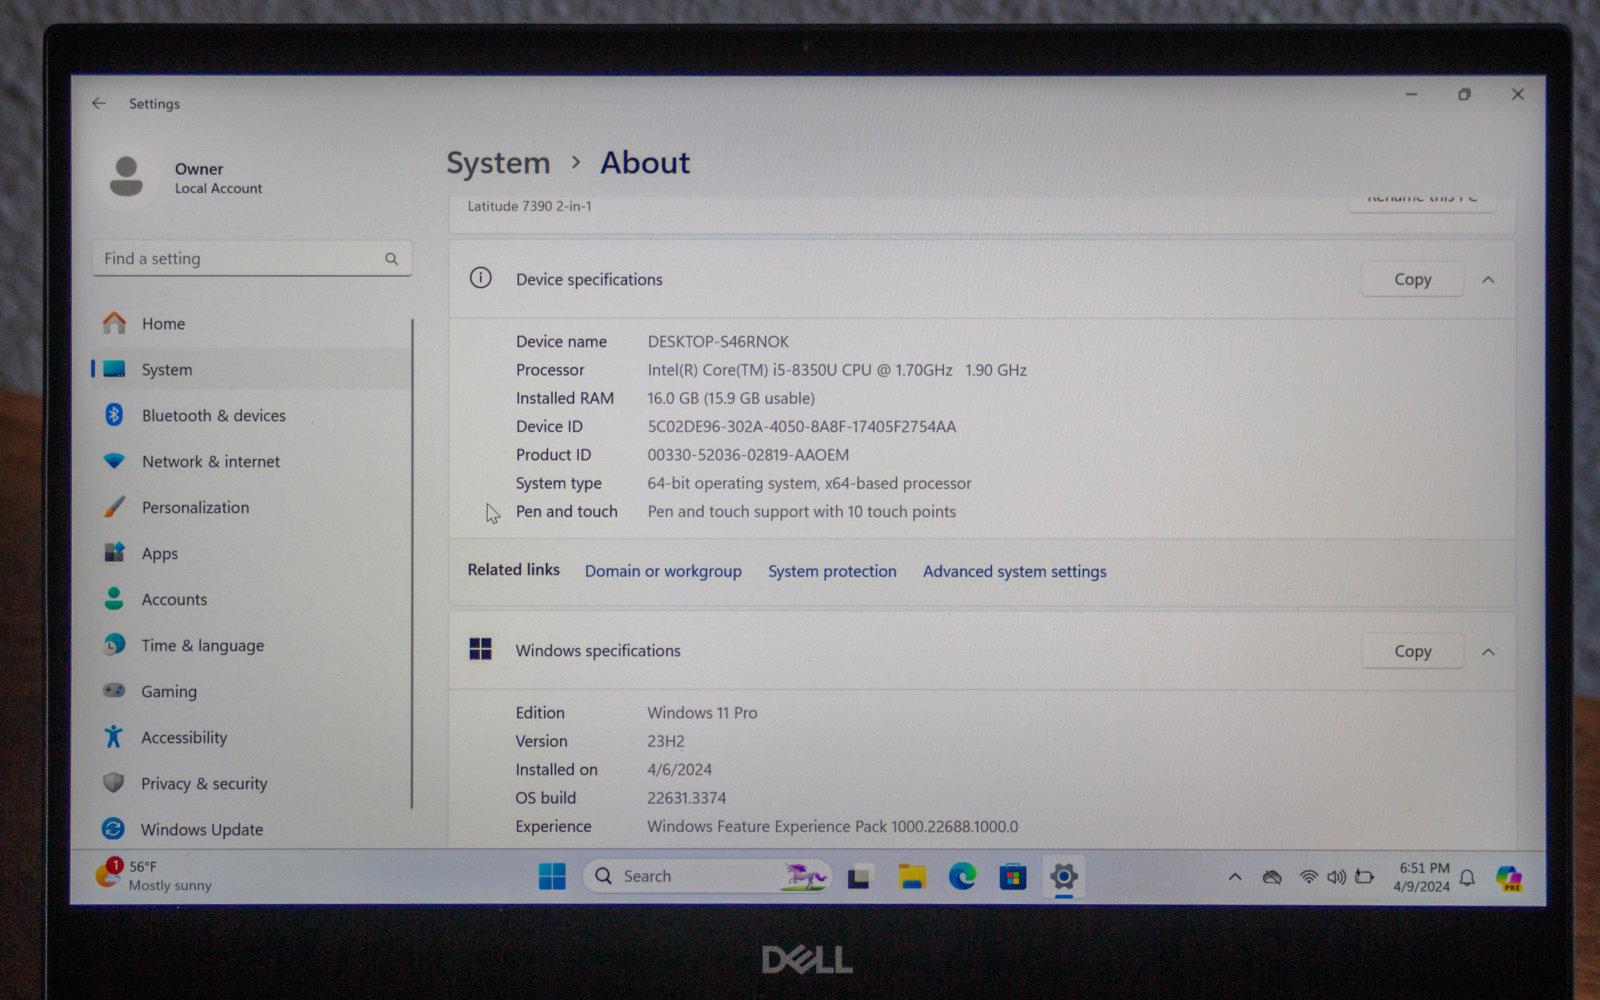Open the weather widget showing 56°F
Screen dimensions: 1600x1000
tap(154, 876)
